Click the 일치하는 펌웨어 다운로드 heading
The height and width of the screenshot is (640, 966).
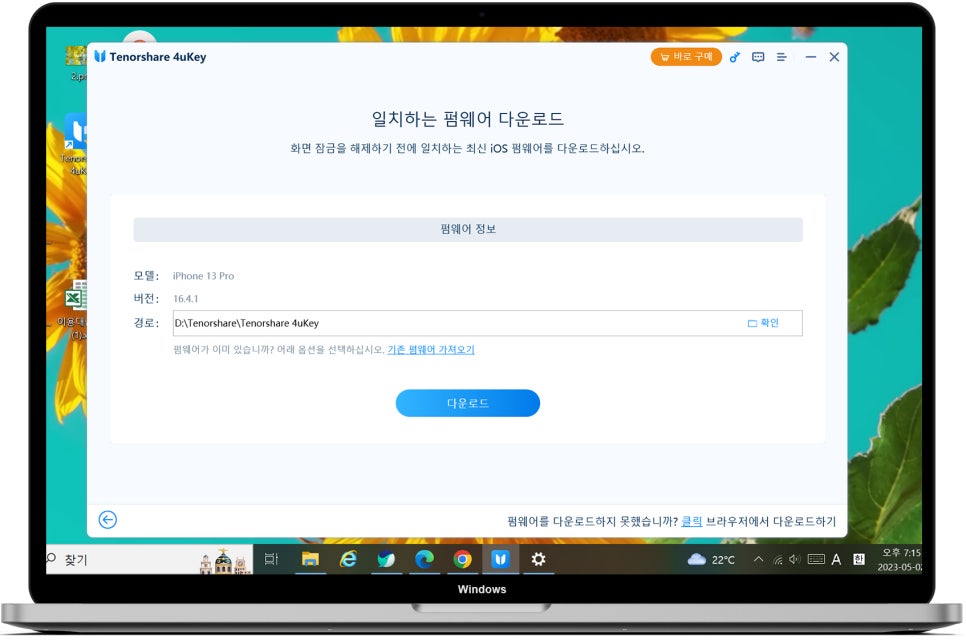pyautogui.click(x=468, y=118)
